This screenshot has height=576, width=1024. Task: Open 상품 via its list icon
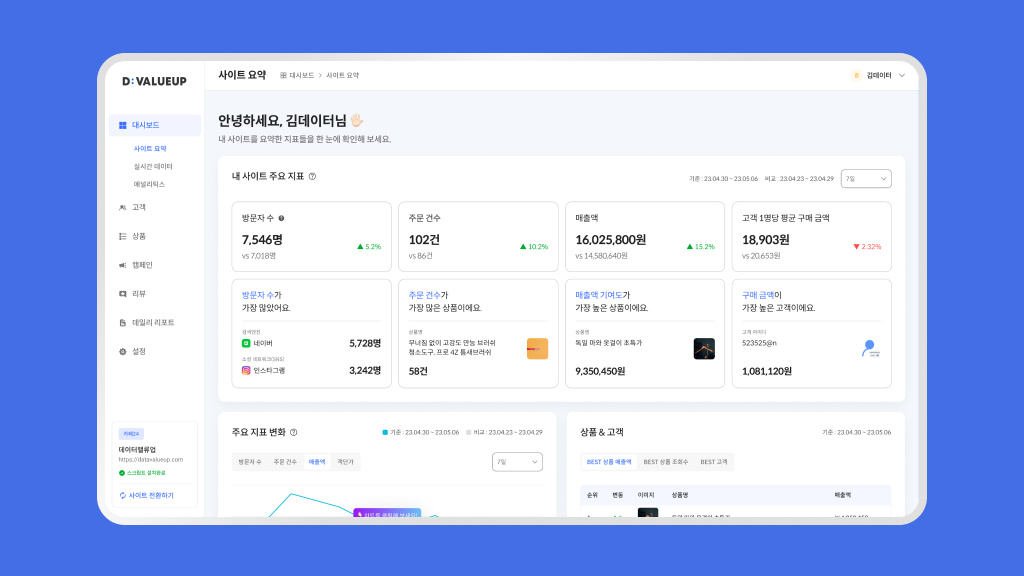click(123, 236)
